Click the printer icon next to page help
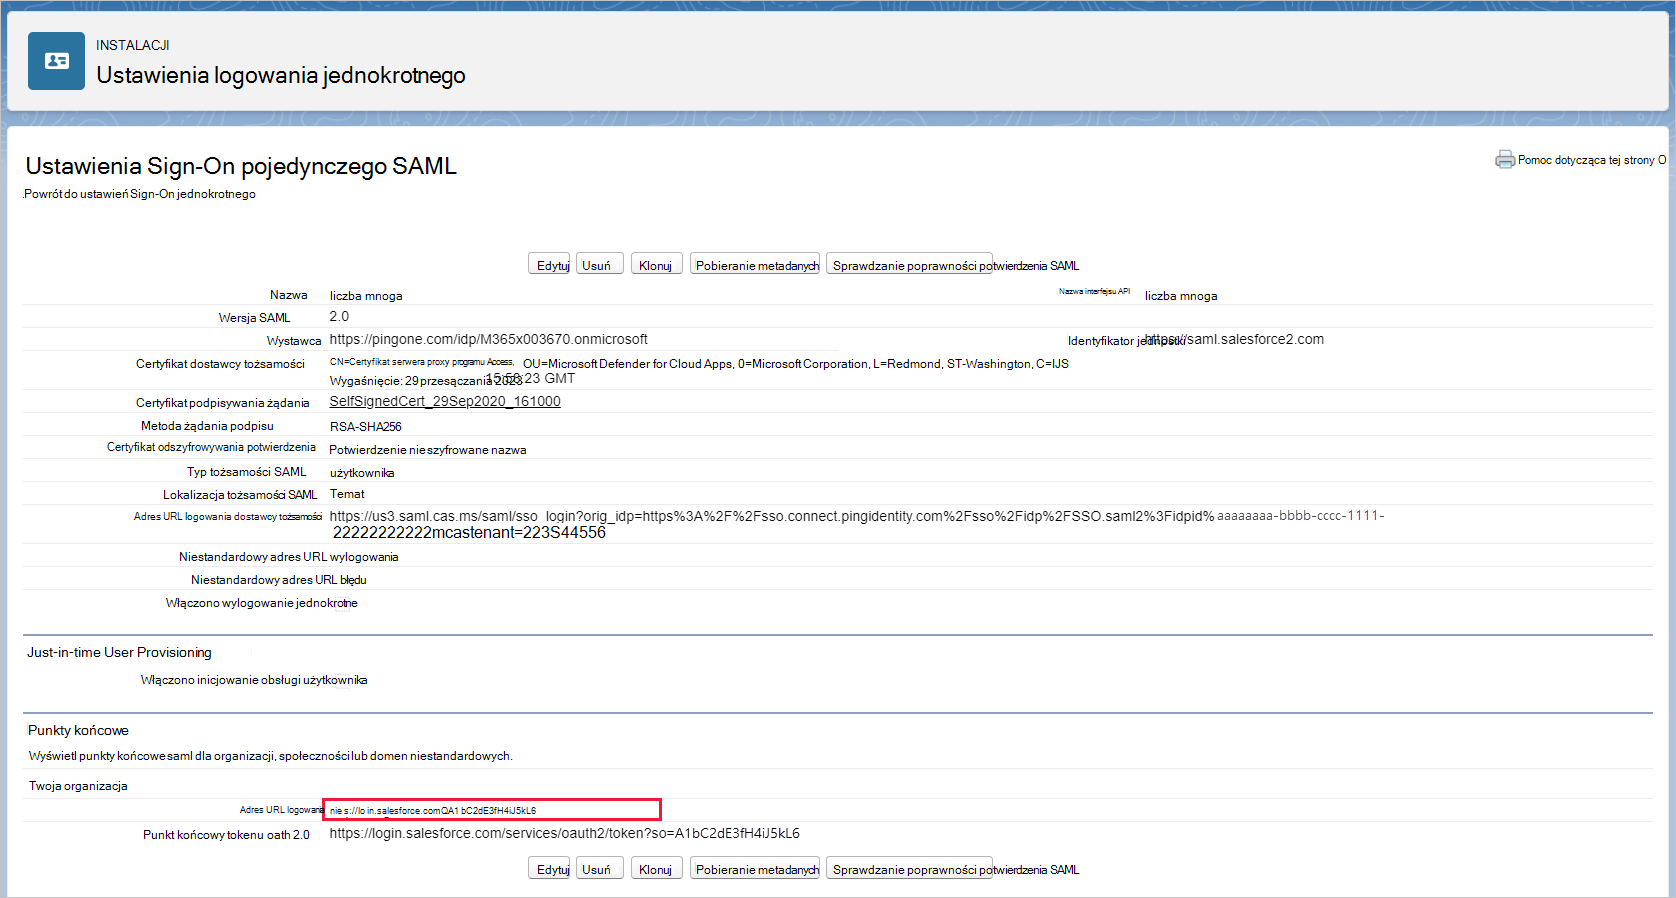 (x=1504, y=160)
